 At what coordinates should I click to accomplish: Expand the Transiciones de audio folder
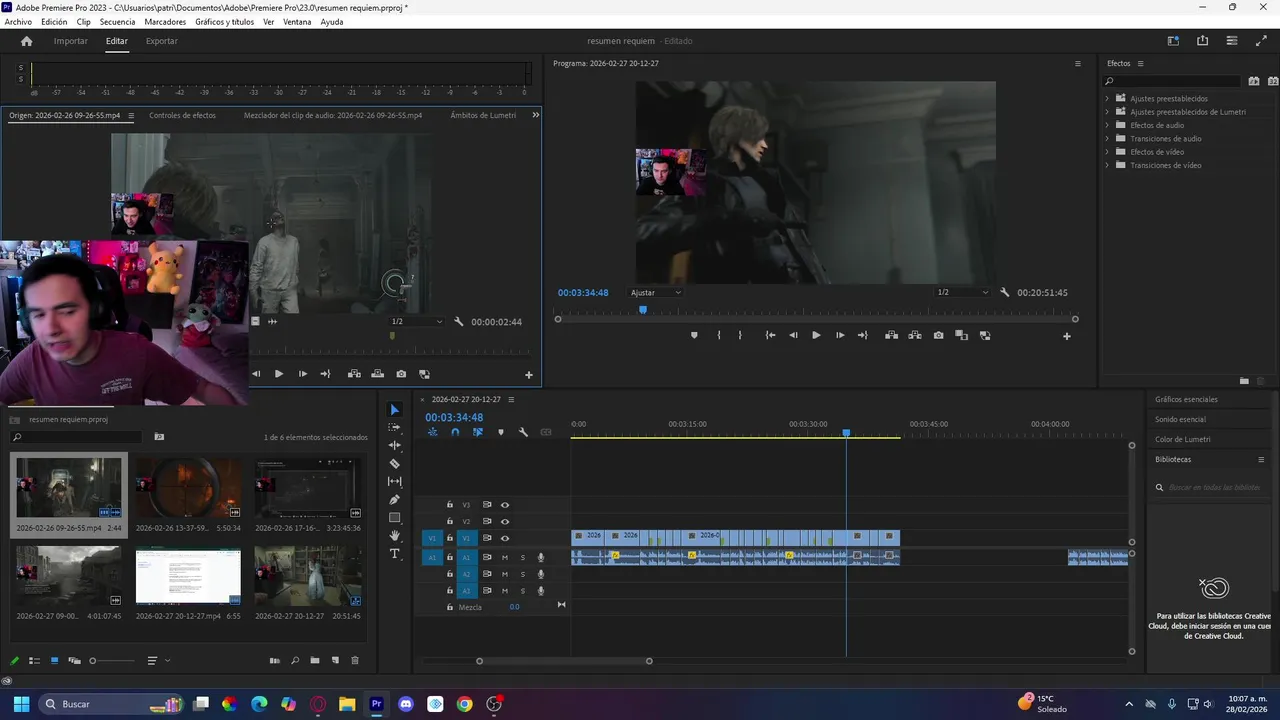(1107, 139)
